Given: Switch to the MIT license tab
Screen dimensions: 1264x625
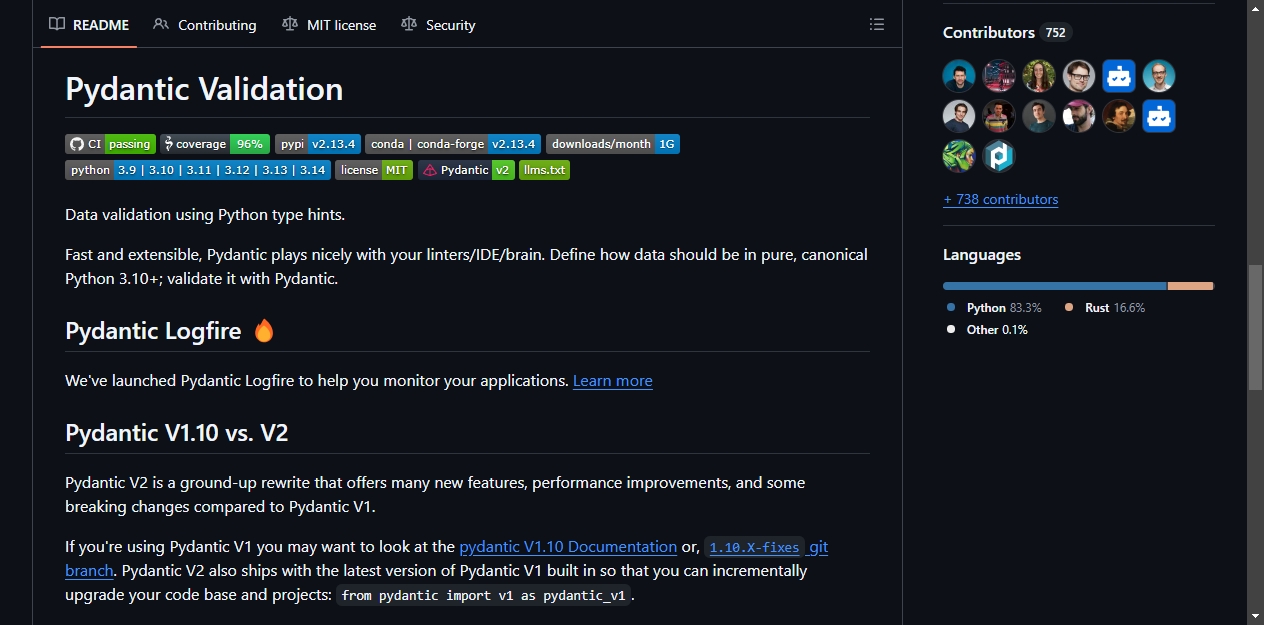Looking at the screenshot, I should click(329, 25).
